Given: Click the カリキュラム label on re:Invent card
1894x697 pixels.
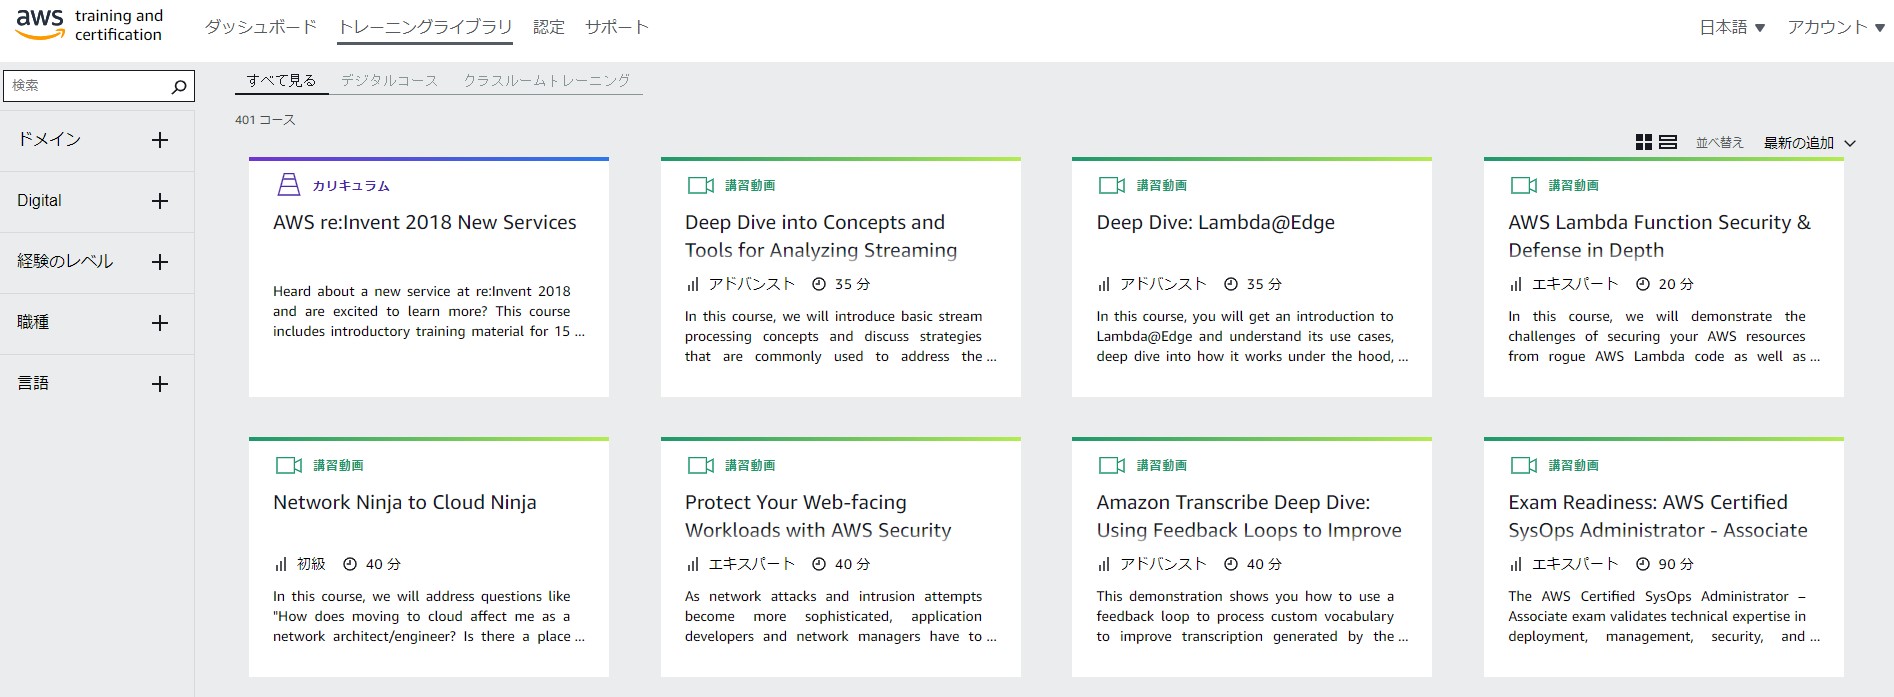Looking at the screenshot, I should point(351,186).
